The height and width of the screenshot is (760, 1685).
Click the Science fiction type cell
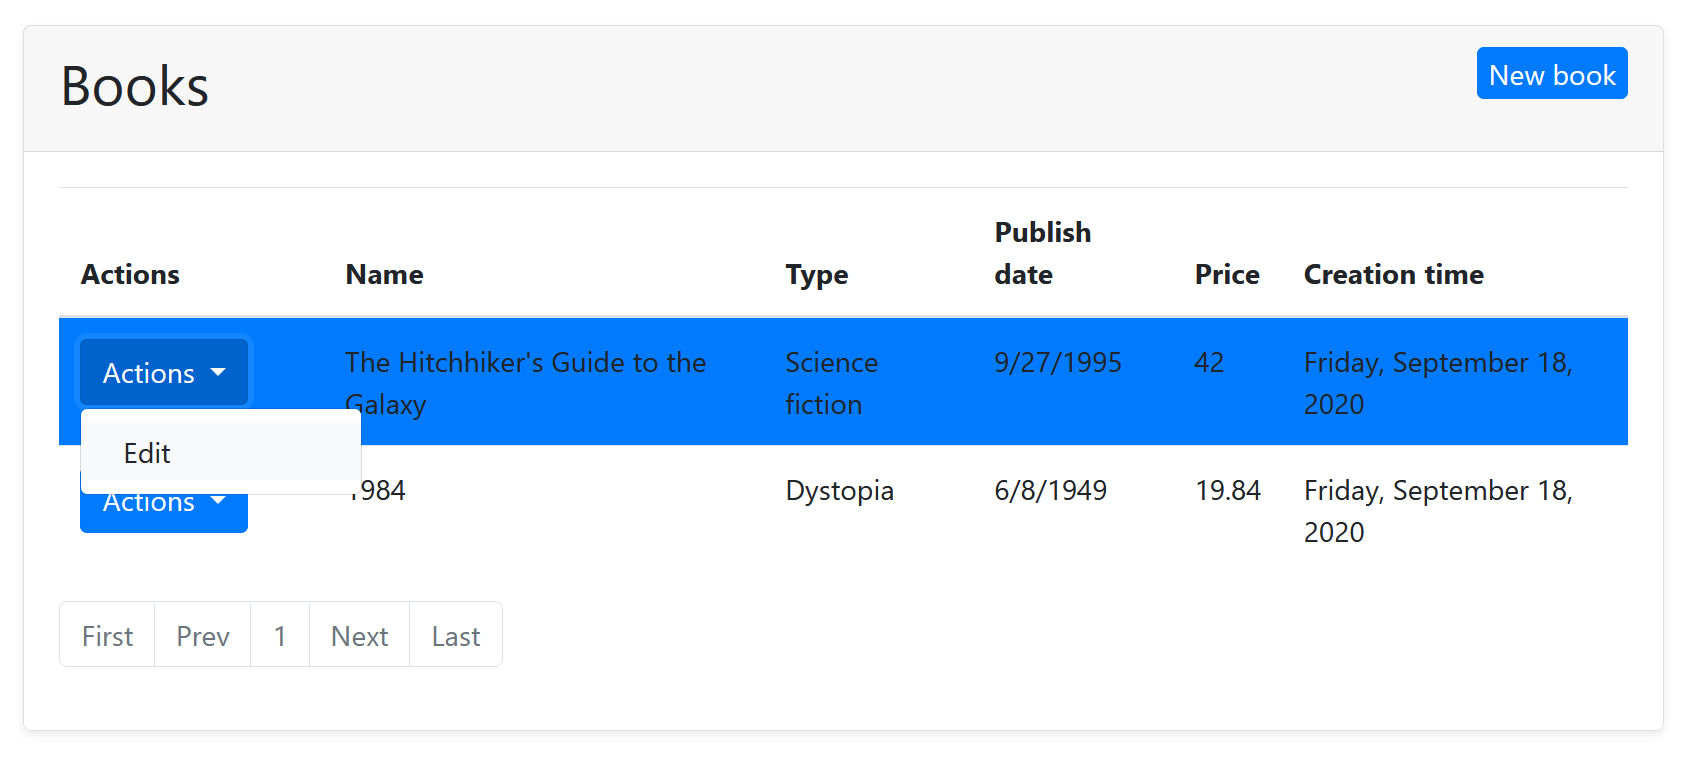tap(831, 383)
